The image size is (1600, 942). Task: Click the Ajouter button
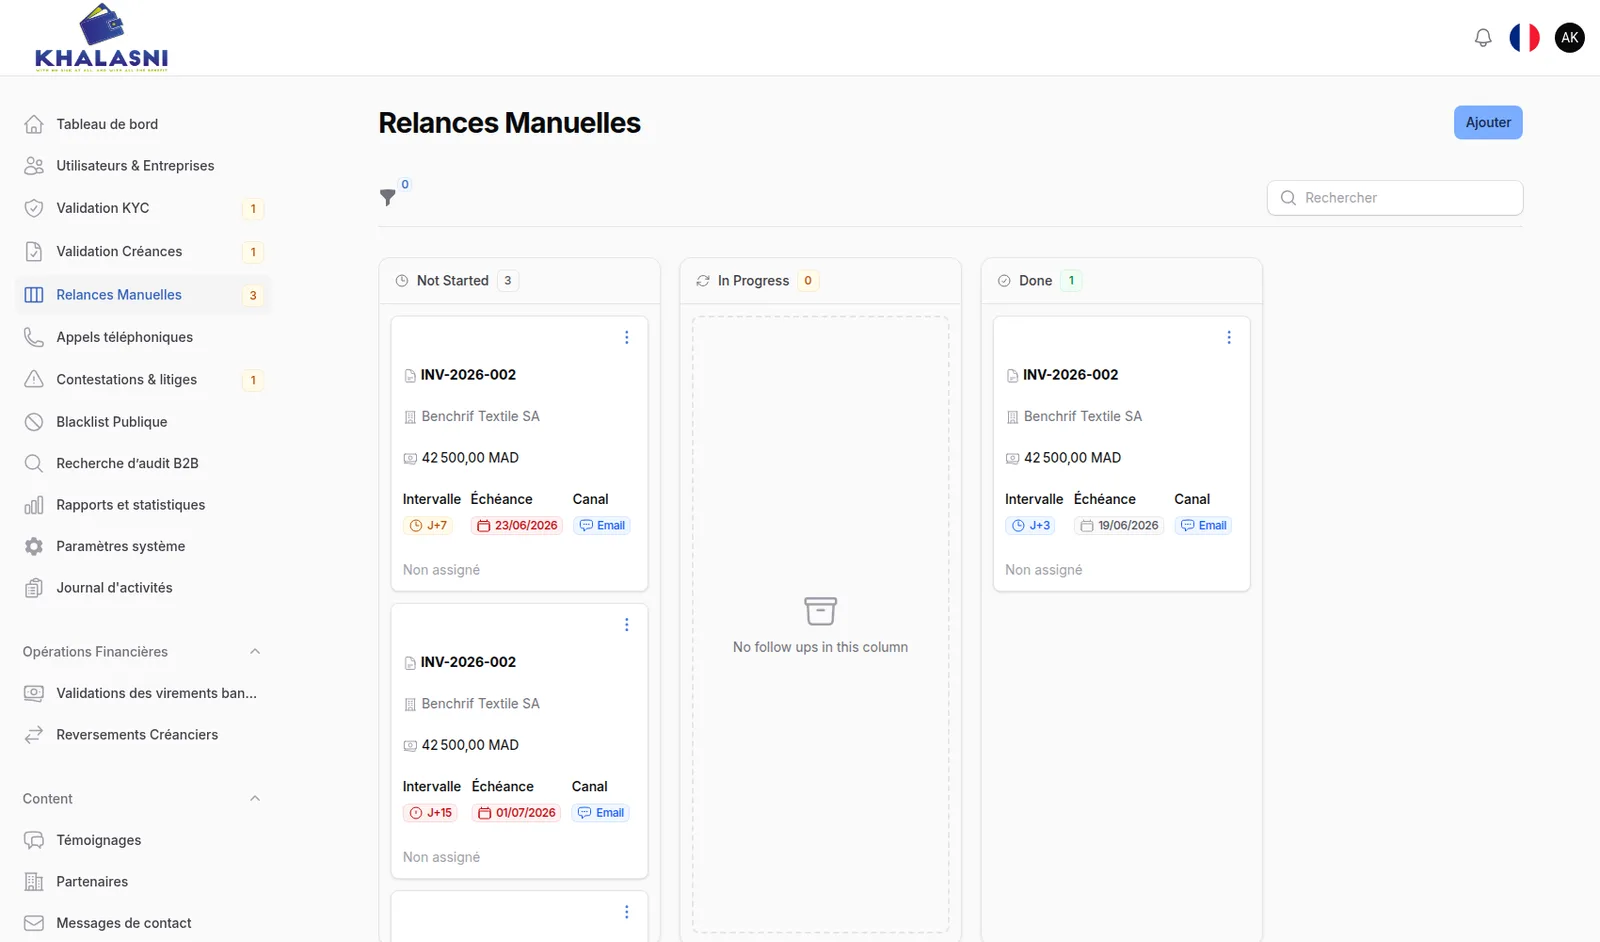(x=1488, y=123)
